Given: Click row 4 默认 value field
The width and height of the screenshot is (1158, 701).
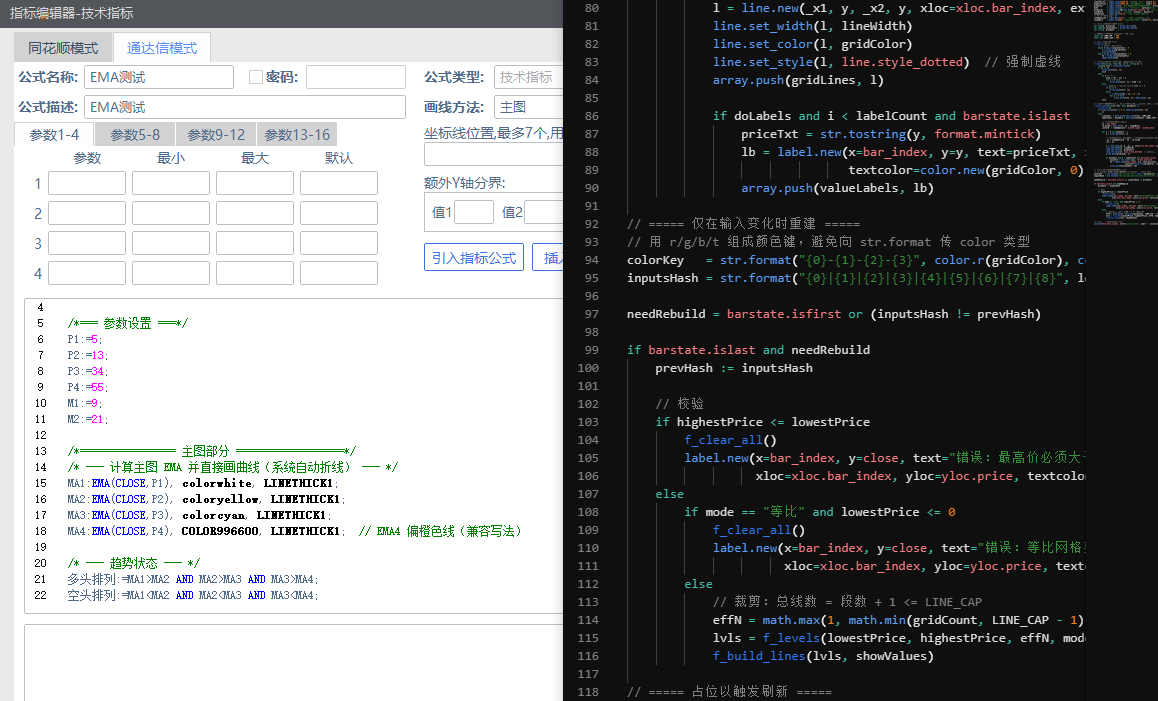Looking at the screenshot, I should pos(338,273).
